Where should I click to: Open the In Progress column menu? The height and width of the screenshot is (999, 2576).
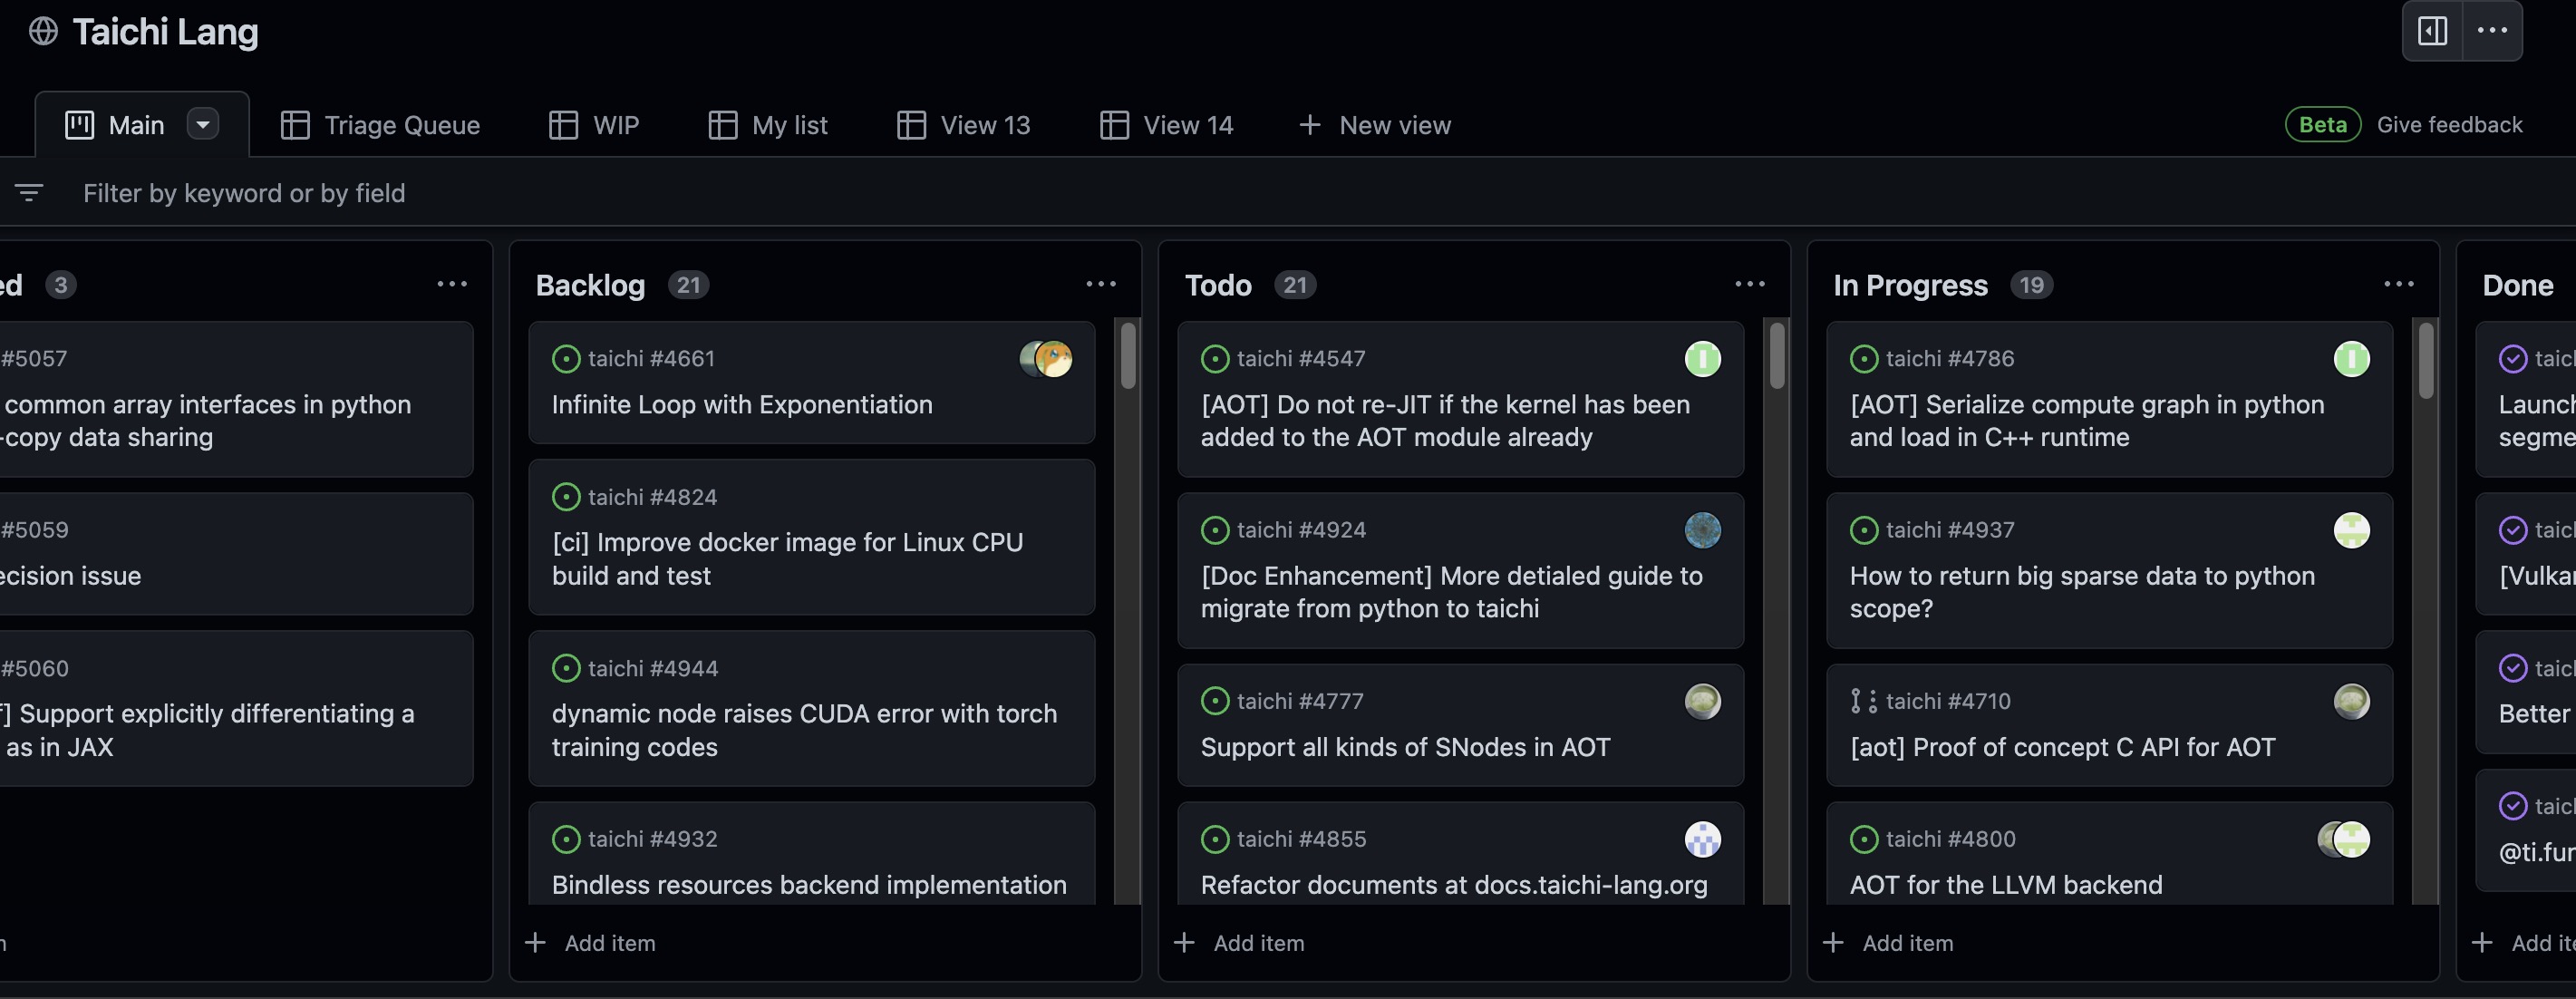point(2399,284)
